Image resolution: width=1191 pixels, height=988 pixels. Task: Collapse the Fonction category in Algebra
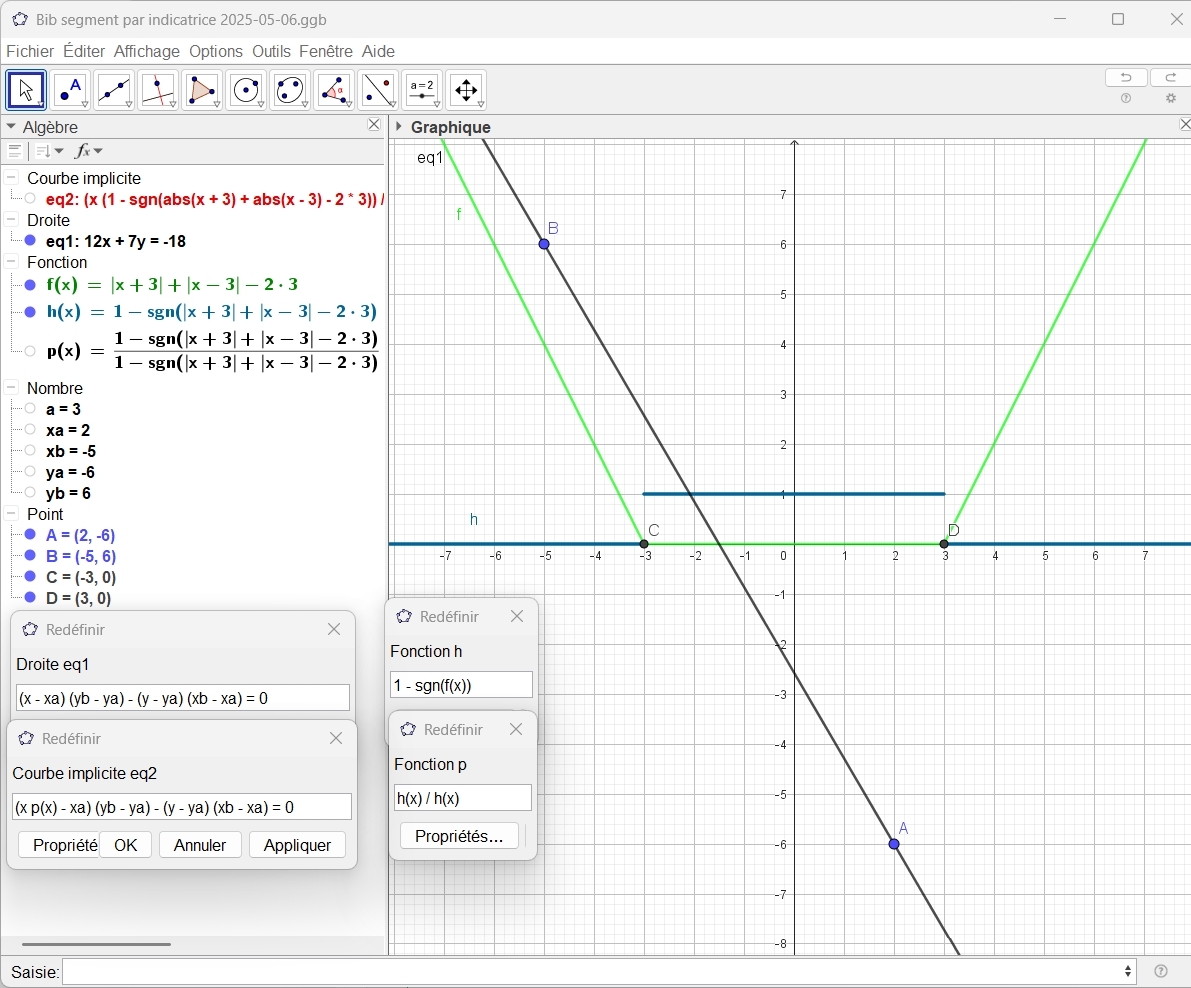[x=12, y=262]
